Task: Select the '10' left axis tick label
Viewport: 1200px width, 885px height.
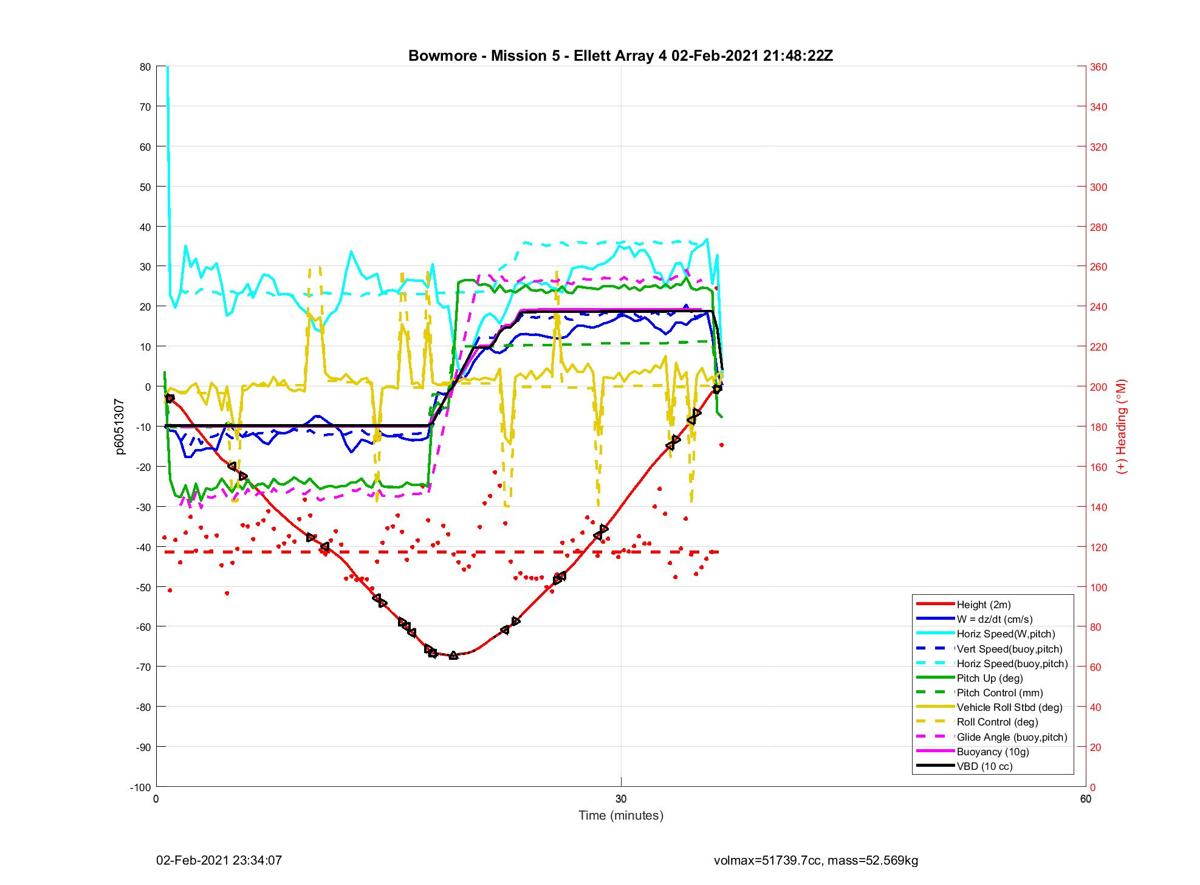Action: tap(146, 347)
